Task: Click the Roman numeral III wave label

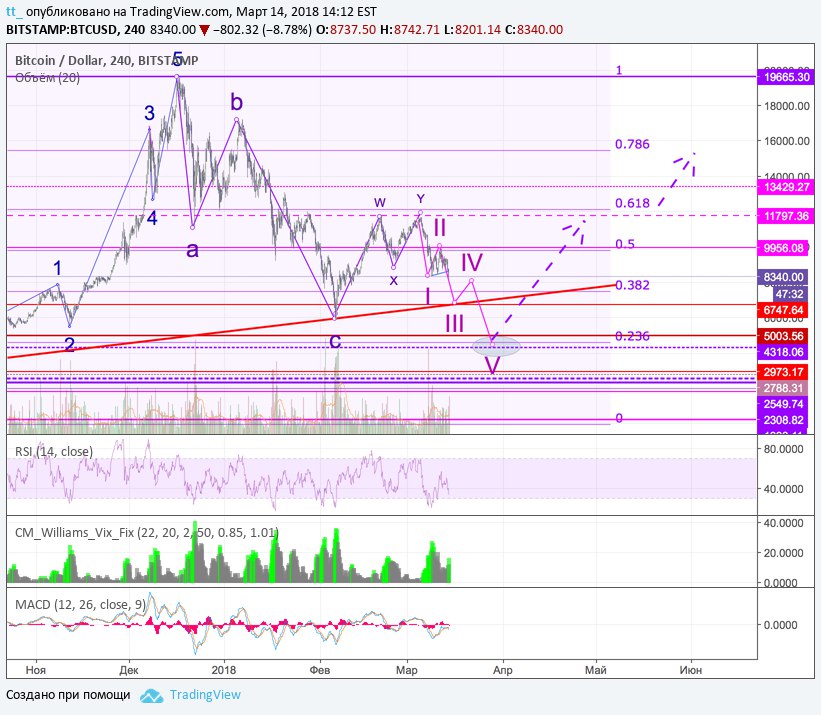Action: pyautogui.click(x=454, y=323)
